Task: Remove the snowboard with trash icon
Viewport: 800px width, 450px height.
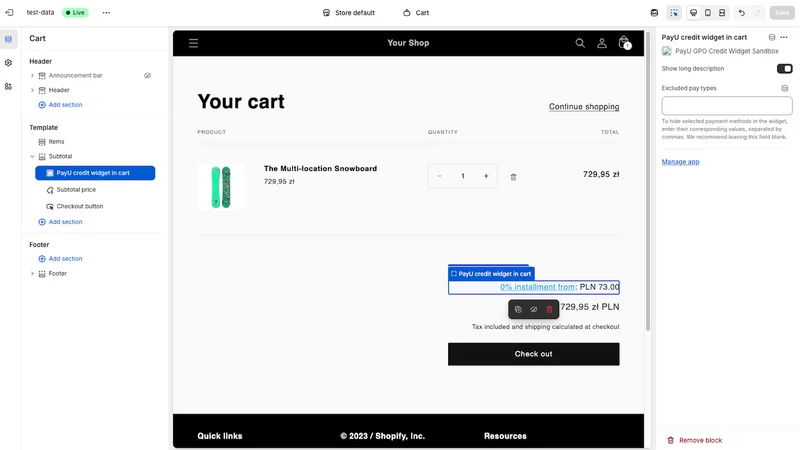Action: pyautogui.click(x=513, y=177)
